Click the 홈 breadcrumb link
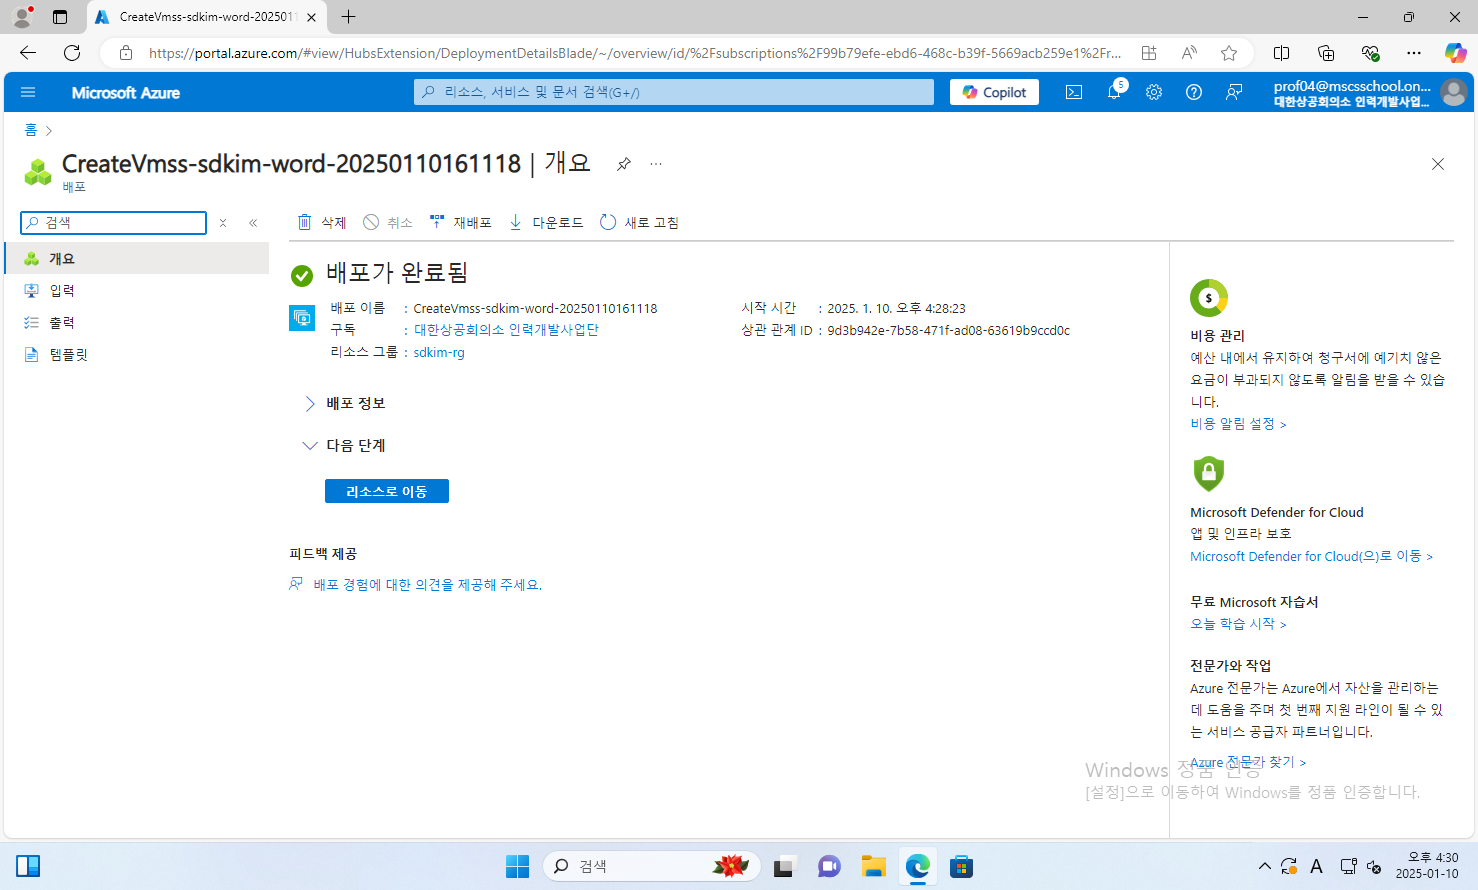This screenshot has height=890, width=1478. click(x=31, y=130)
